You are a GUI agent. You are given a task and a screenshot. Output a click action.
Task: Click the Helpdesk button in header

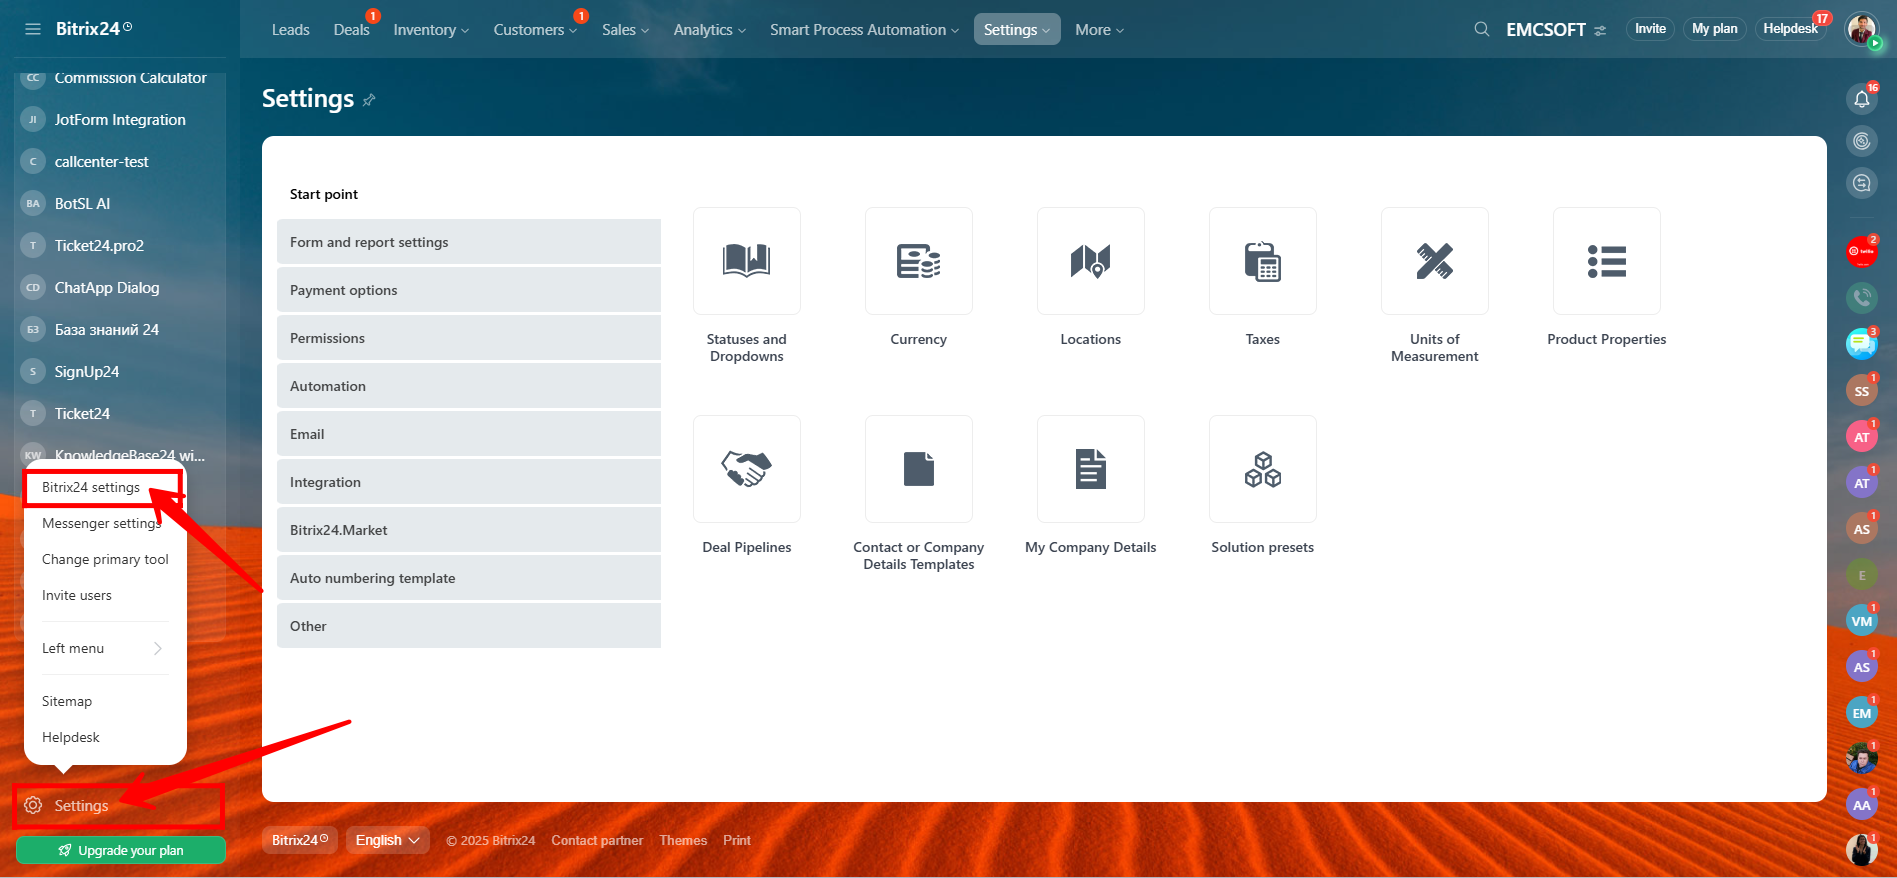pyautogui.click(x=1790, y=29)
